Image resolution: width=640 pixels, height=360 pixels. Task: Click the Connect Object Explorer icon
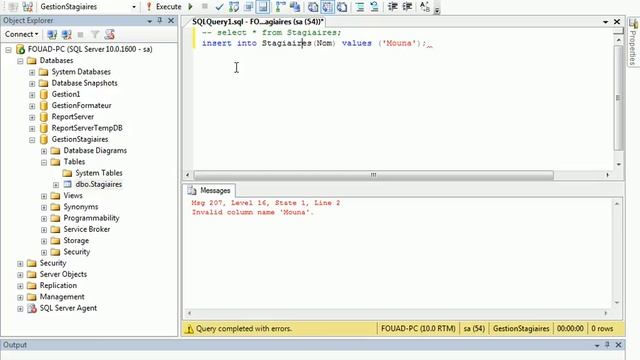[x=52, y=35]
